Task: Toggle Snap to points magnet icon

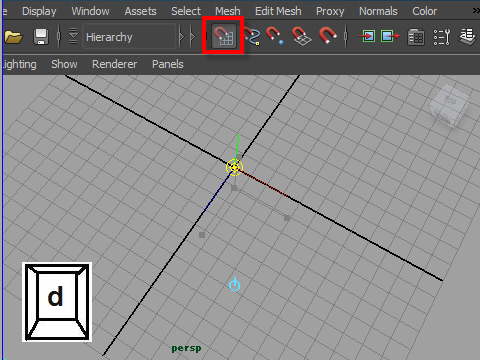Action: (x=275, y=36)
